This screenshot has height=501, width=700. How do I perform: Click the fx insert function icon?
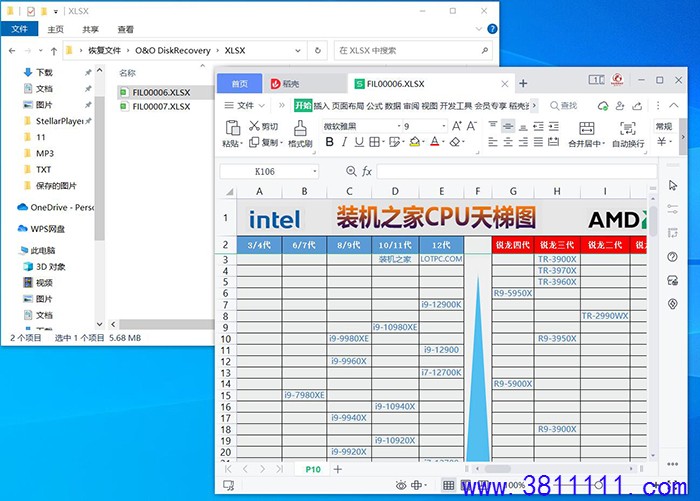(367, 171)
